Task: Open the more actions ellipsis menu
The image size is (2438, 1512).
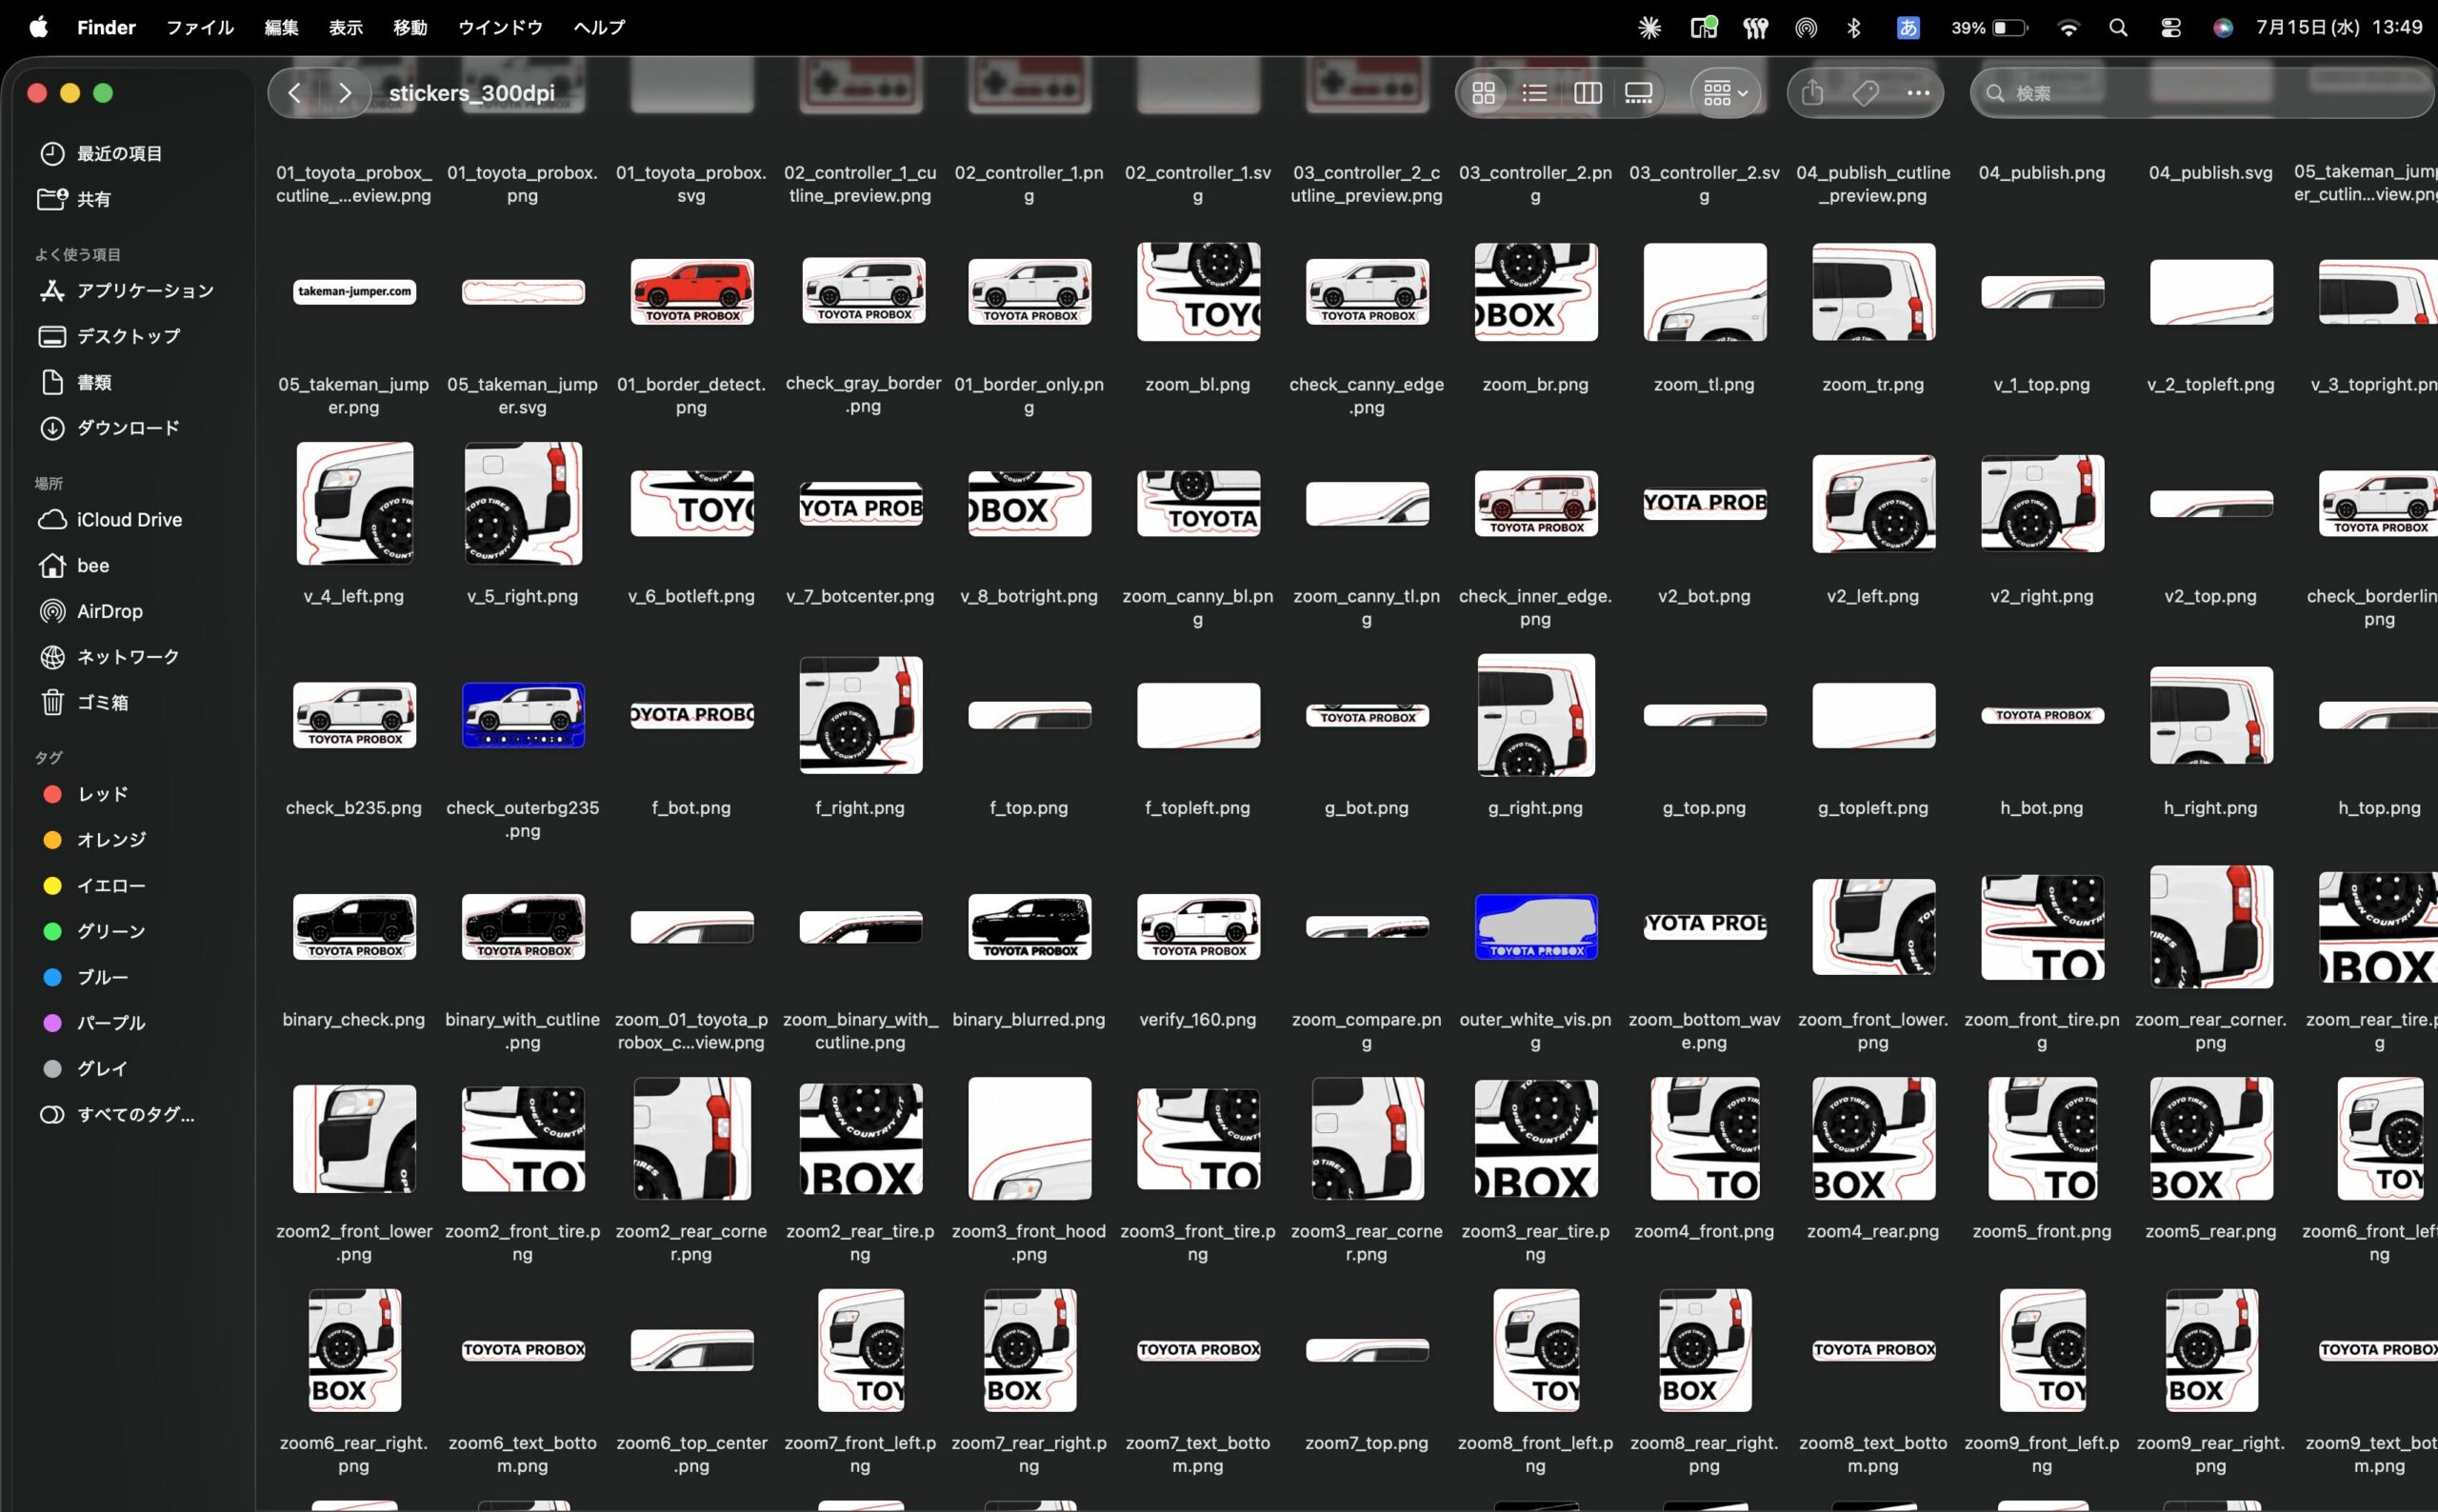Action: point(1917,93)
